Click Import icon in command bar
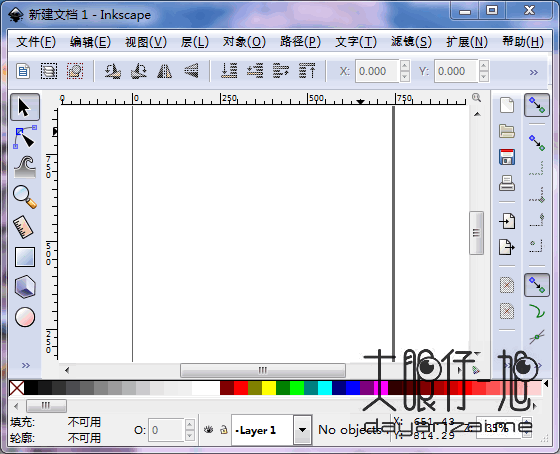The width and height of the screenshot is (560, 454). [x=507, y=221]
